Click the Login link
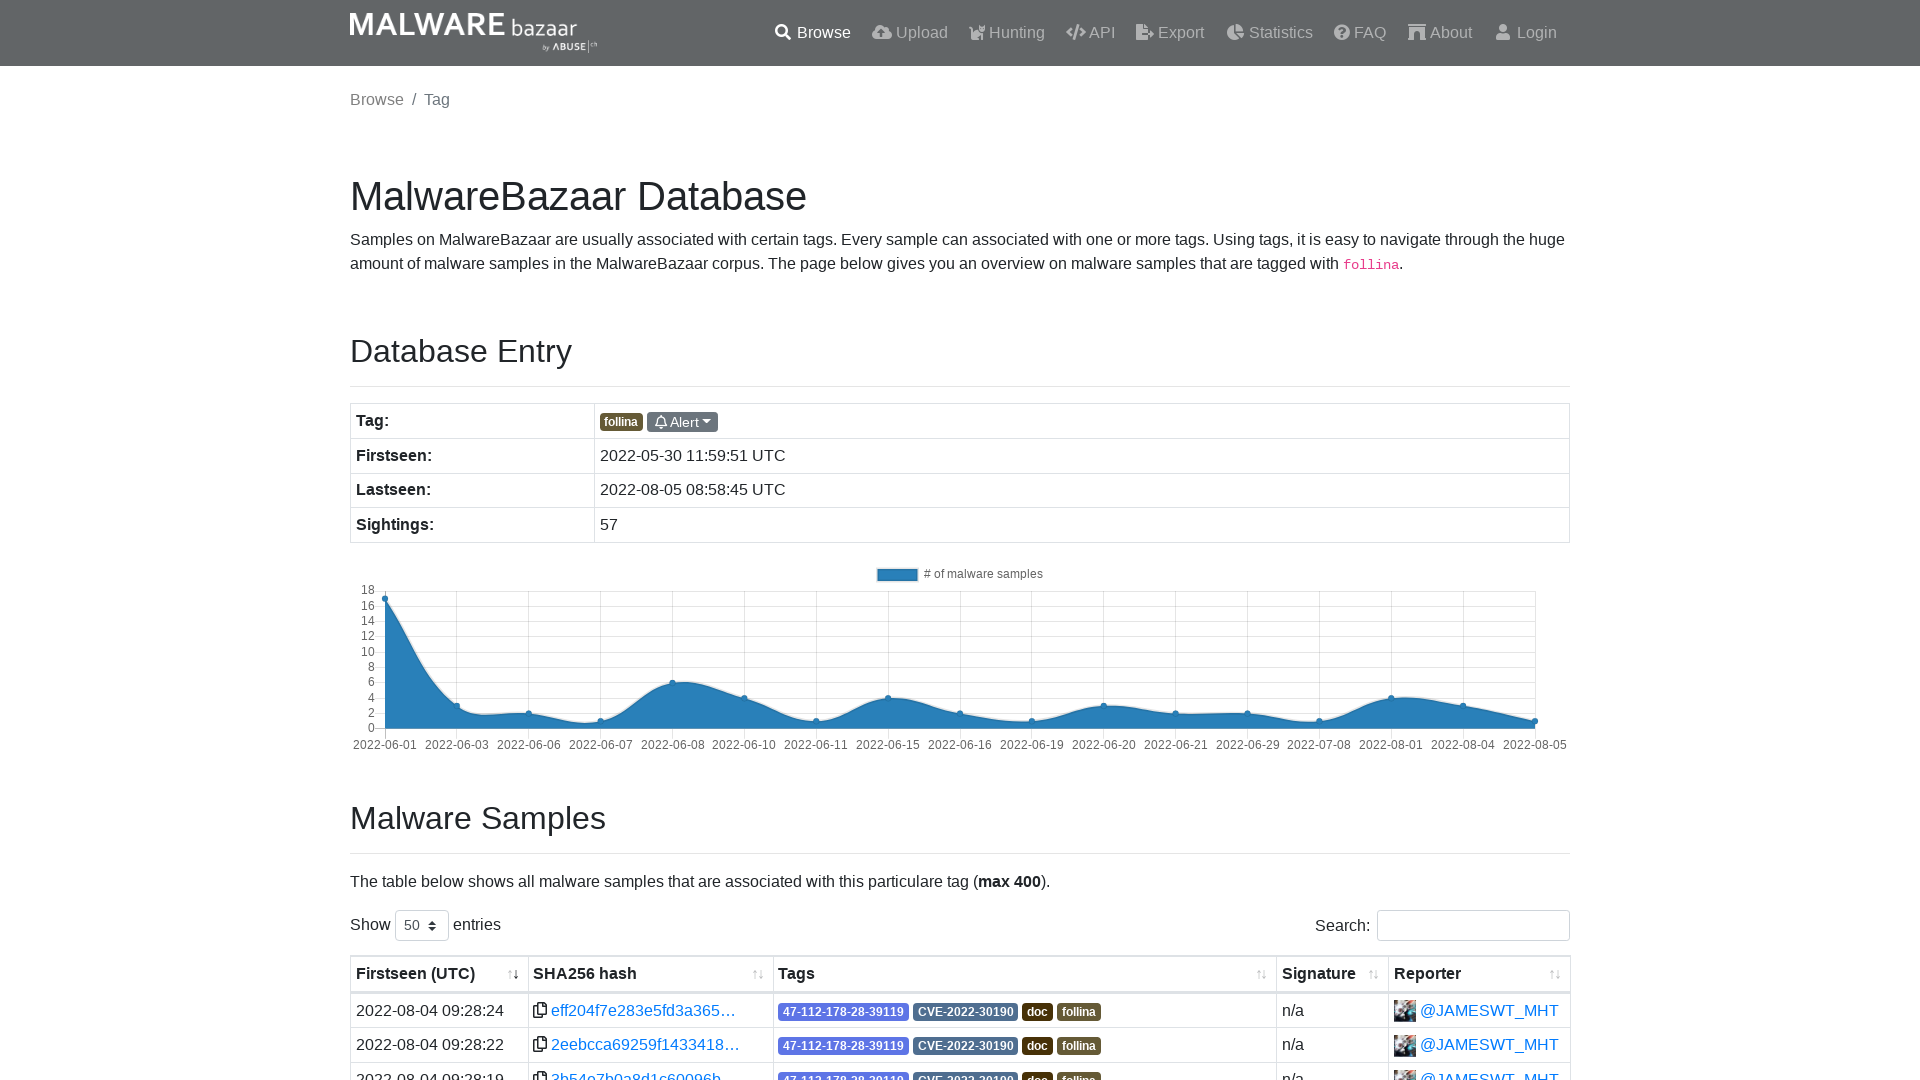Viewport: 1920px width, 1080px height. coord(1526,33)
